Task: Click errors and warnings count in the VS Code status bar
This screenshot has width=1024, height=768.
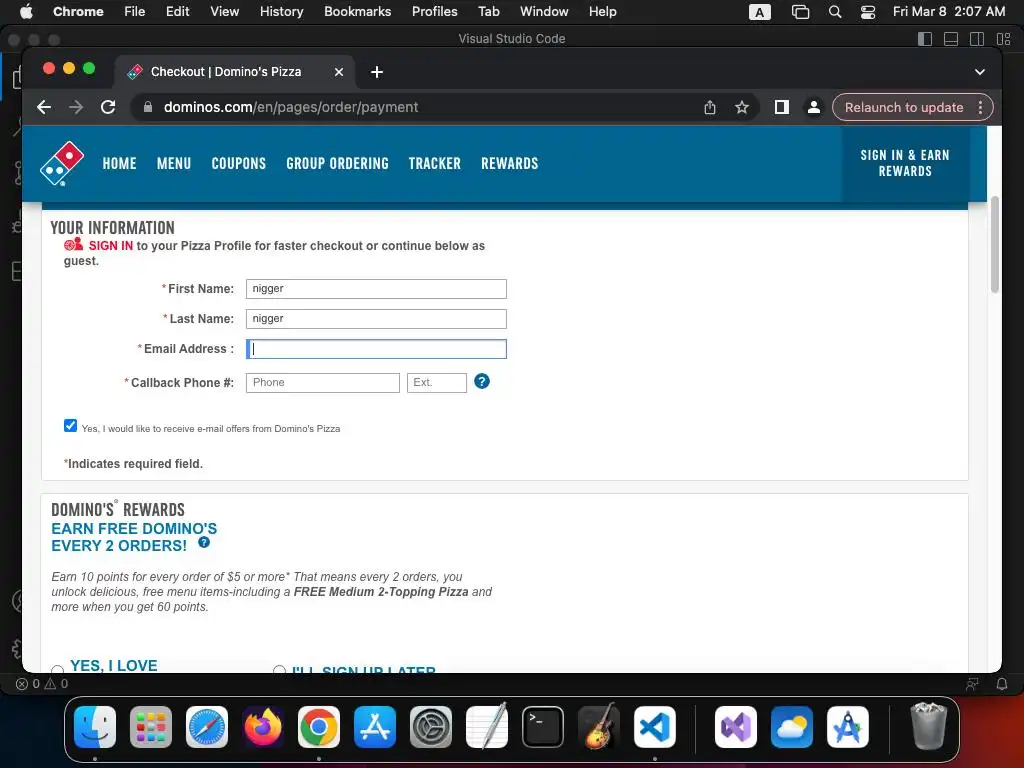Action: 42,684
